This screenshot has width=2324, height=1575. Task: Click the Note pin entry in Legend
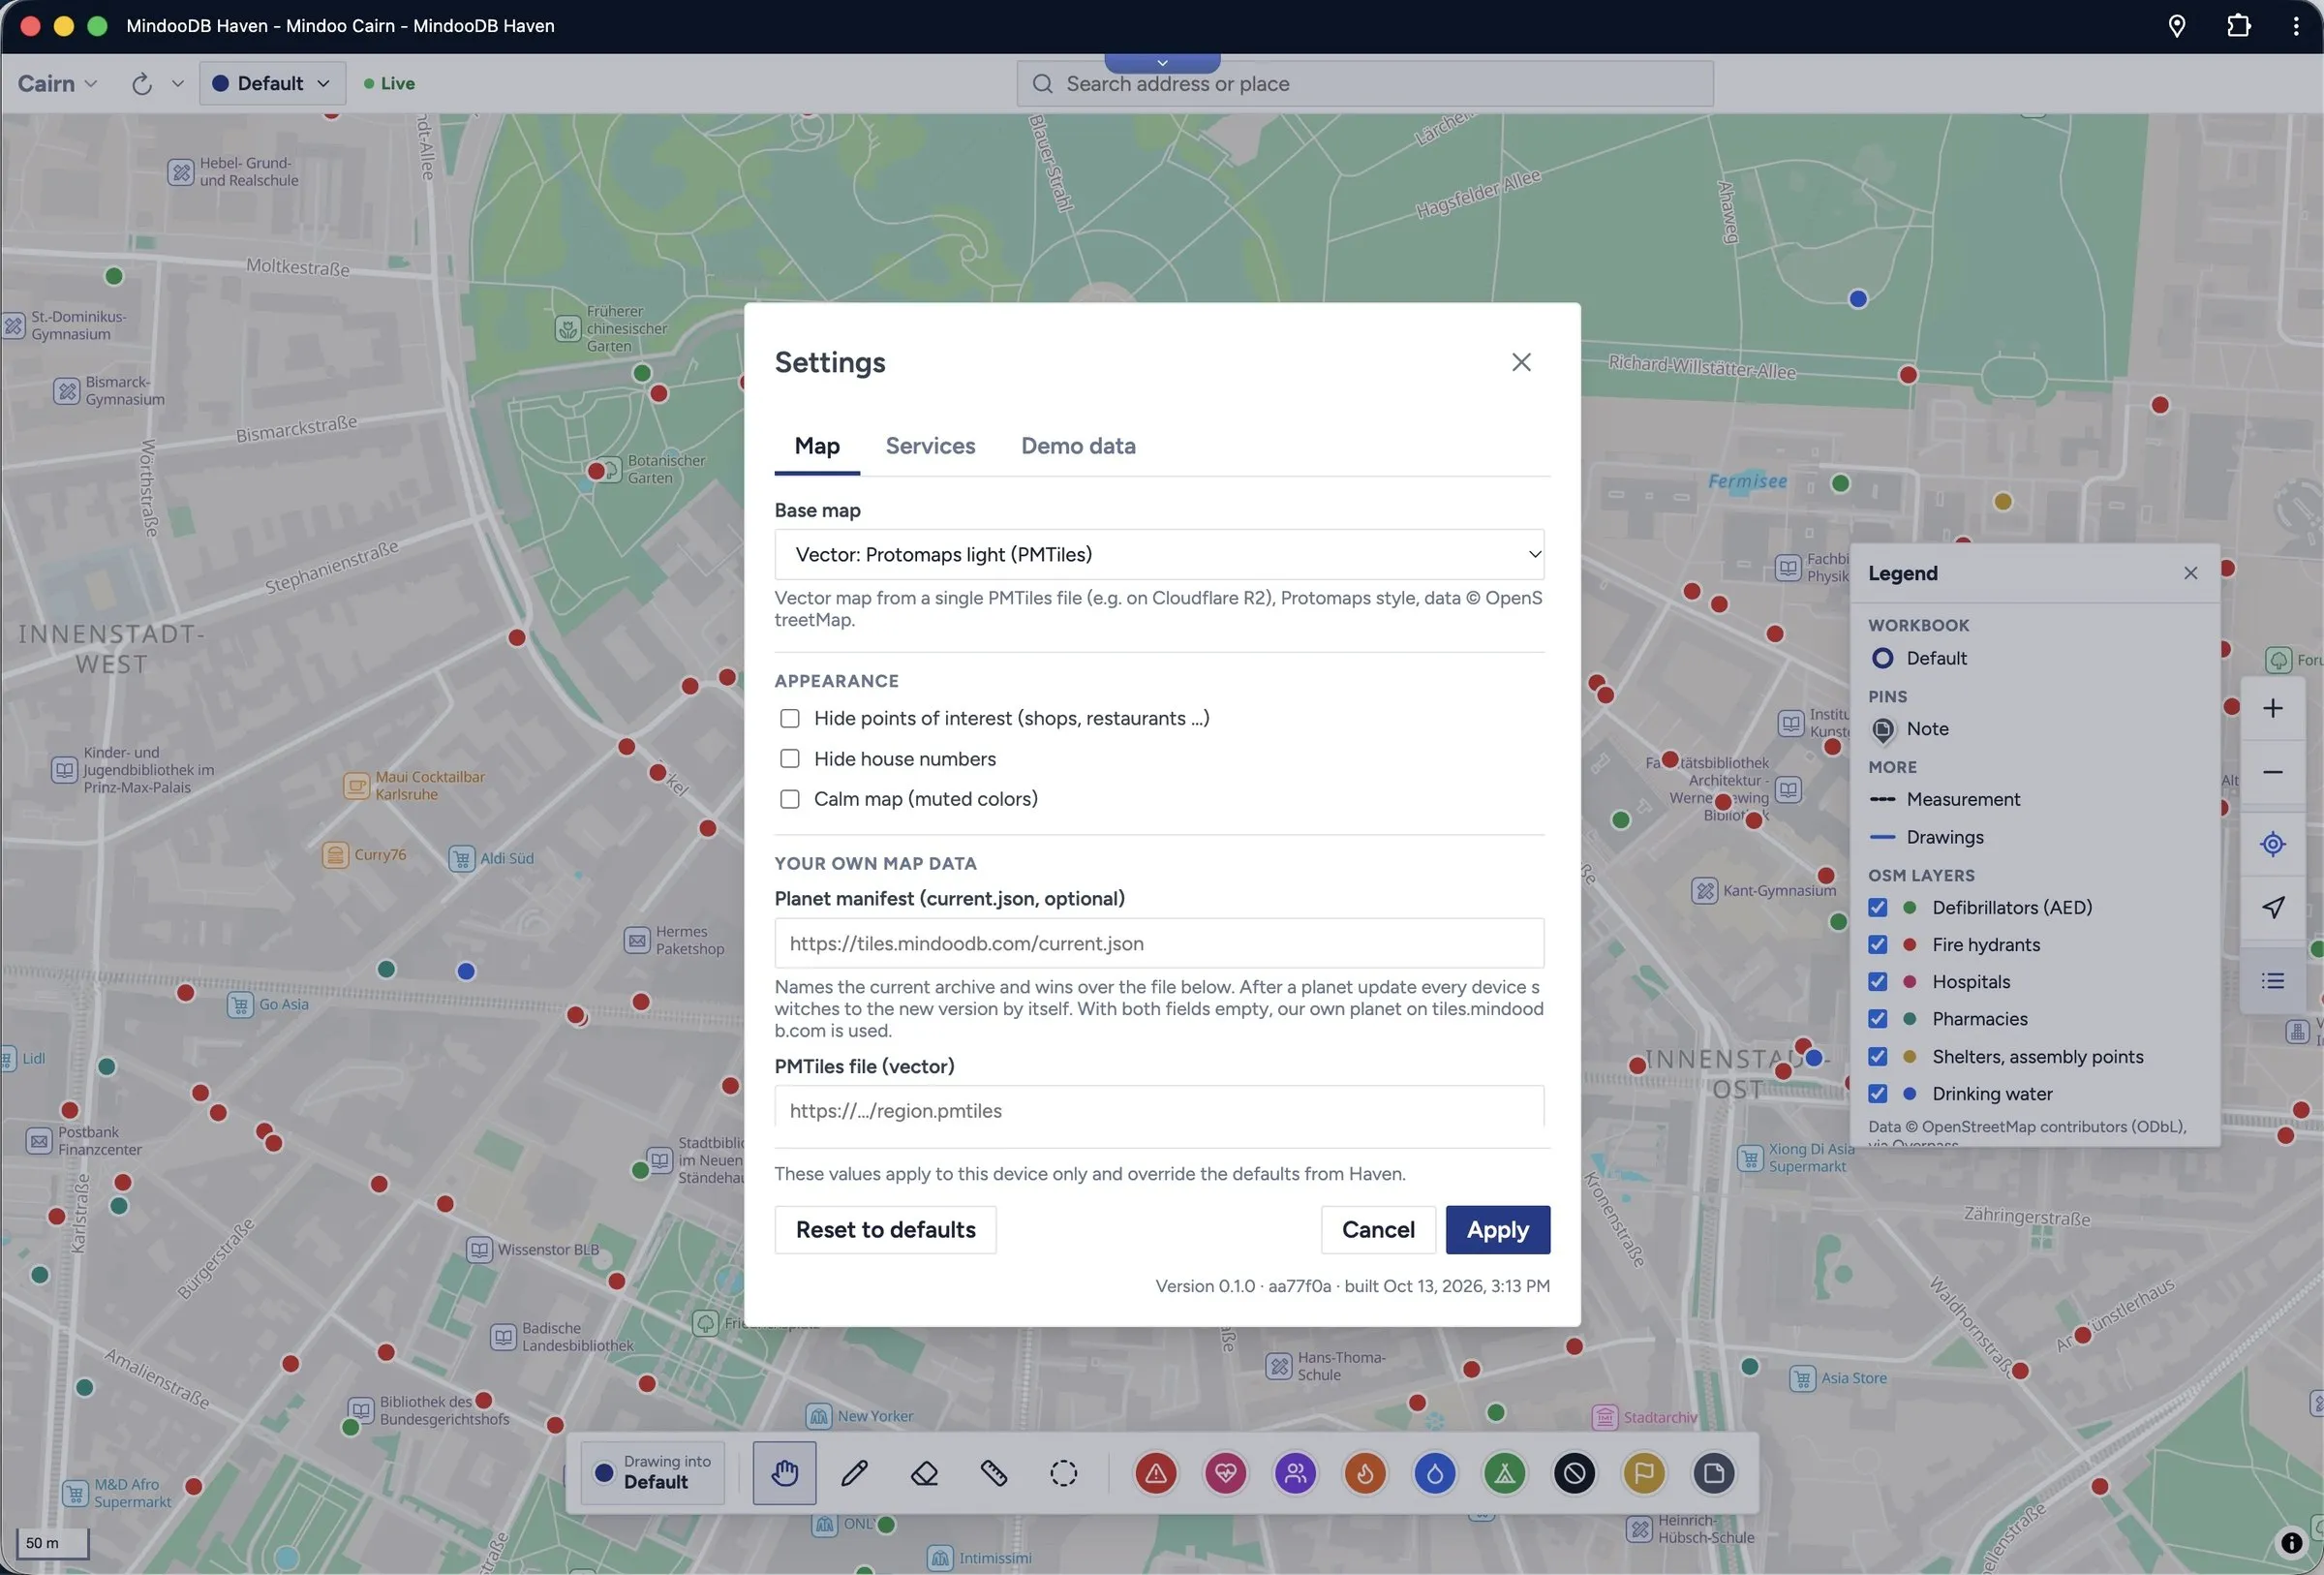tap(1910, 730)
